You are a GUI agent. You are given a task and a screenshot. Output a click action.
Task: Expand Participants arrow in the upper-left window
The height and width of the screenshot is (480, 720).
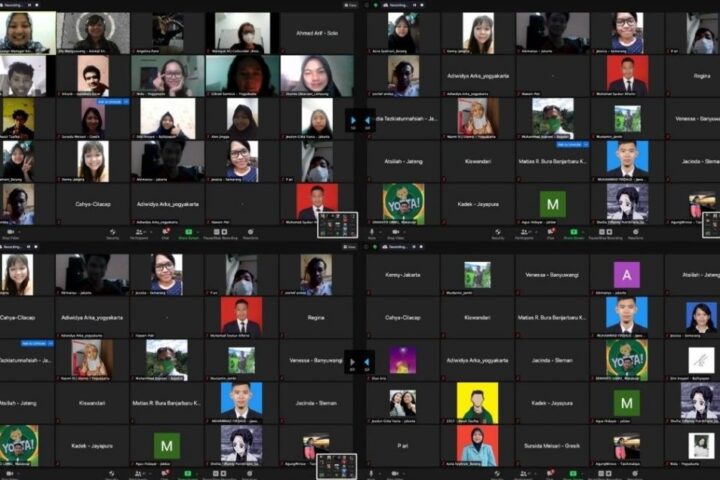pos(151,232)
